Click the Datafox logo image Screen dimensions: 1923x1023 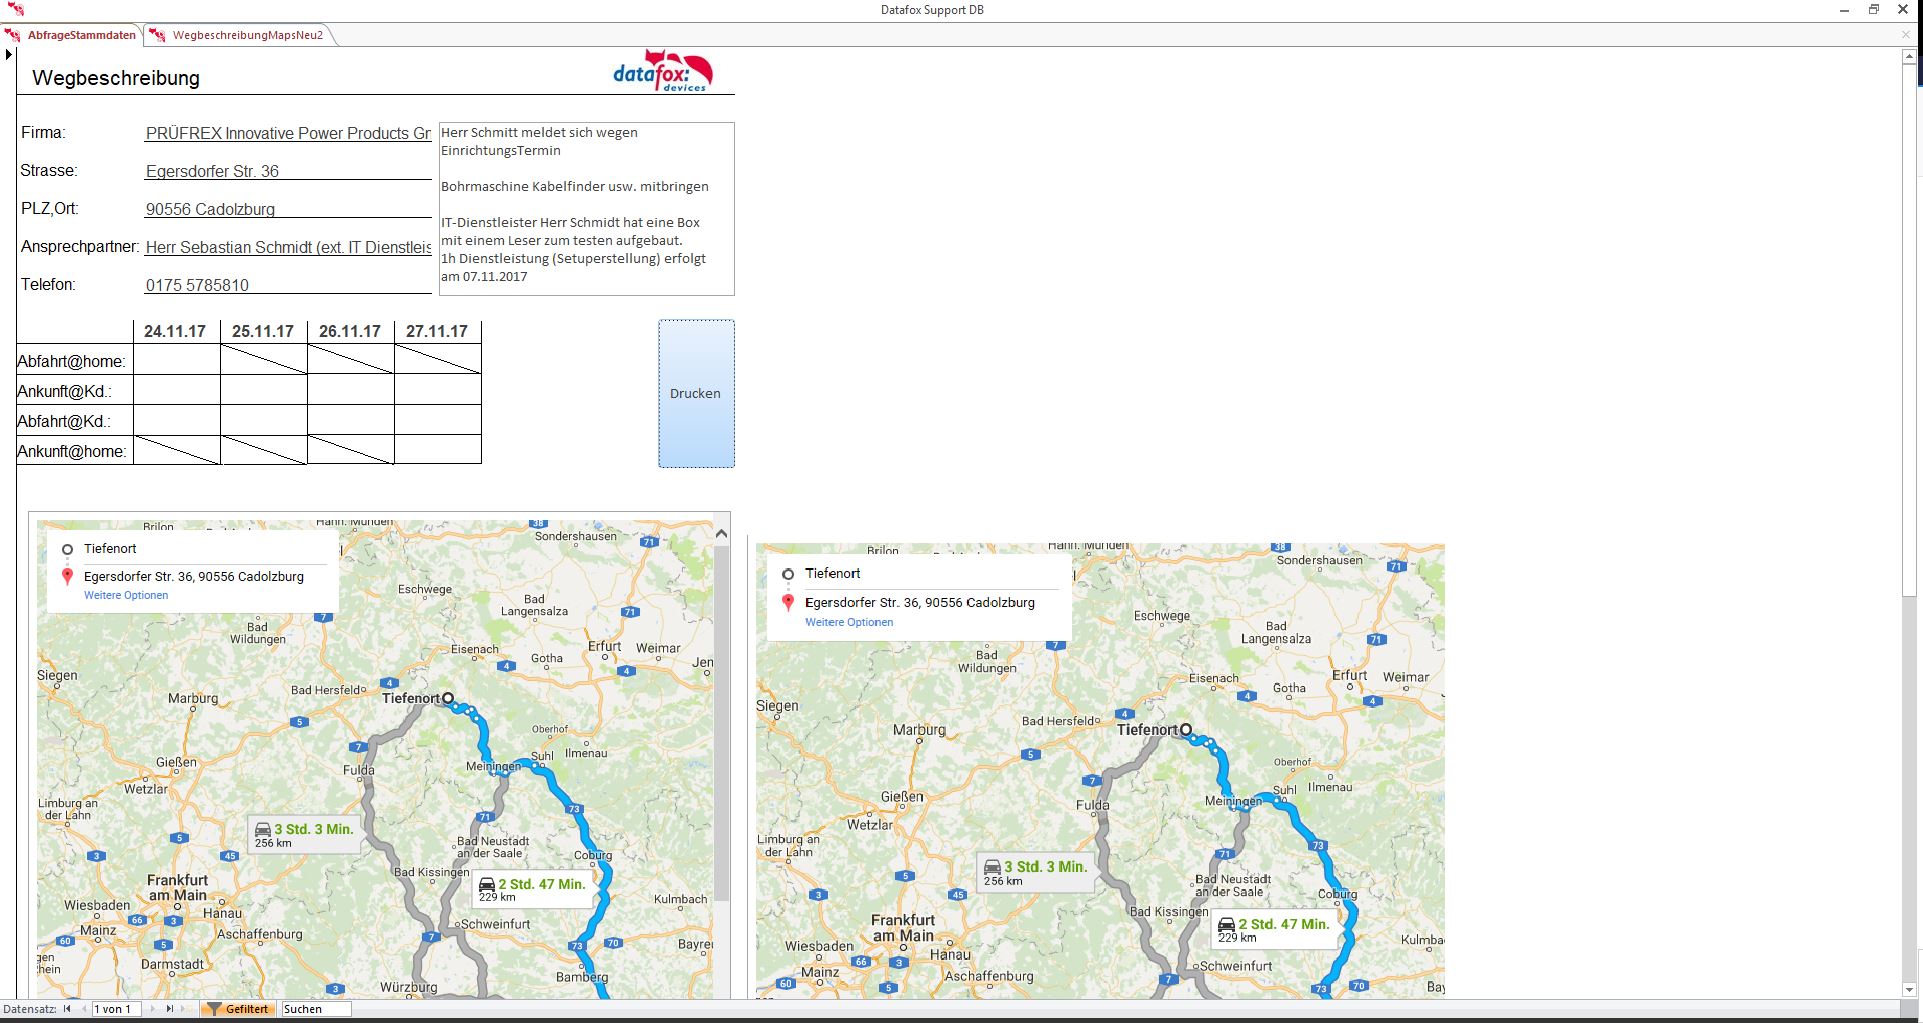pyautogui.click(x=663, y=71)
